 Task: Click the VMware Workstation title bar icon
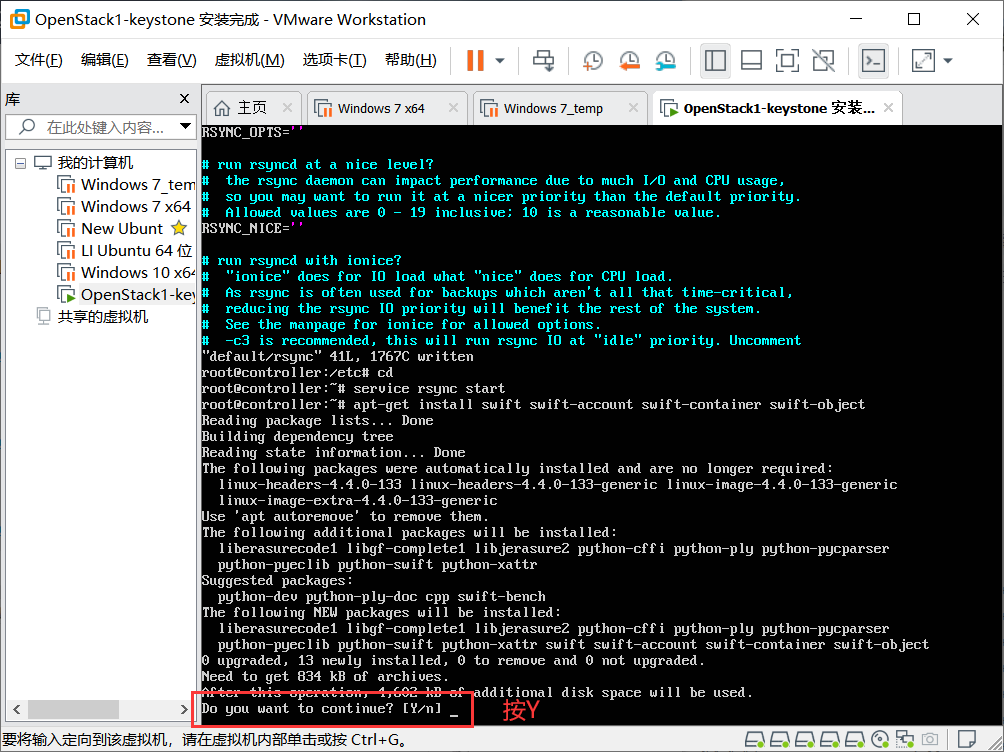tap(20, 19)
